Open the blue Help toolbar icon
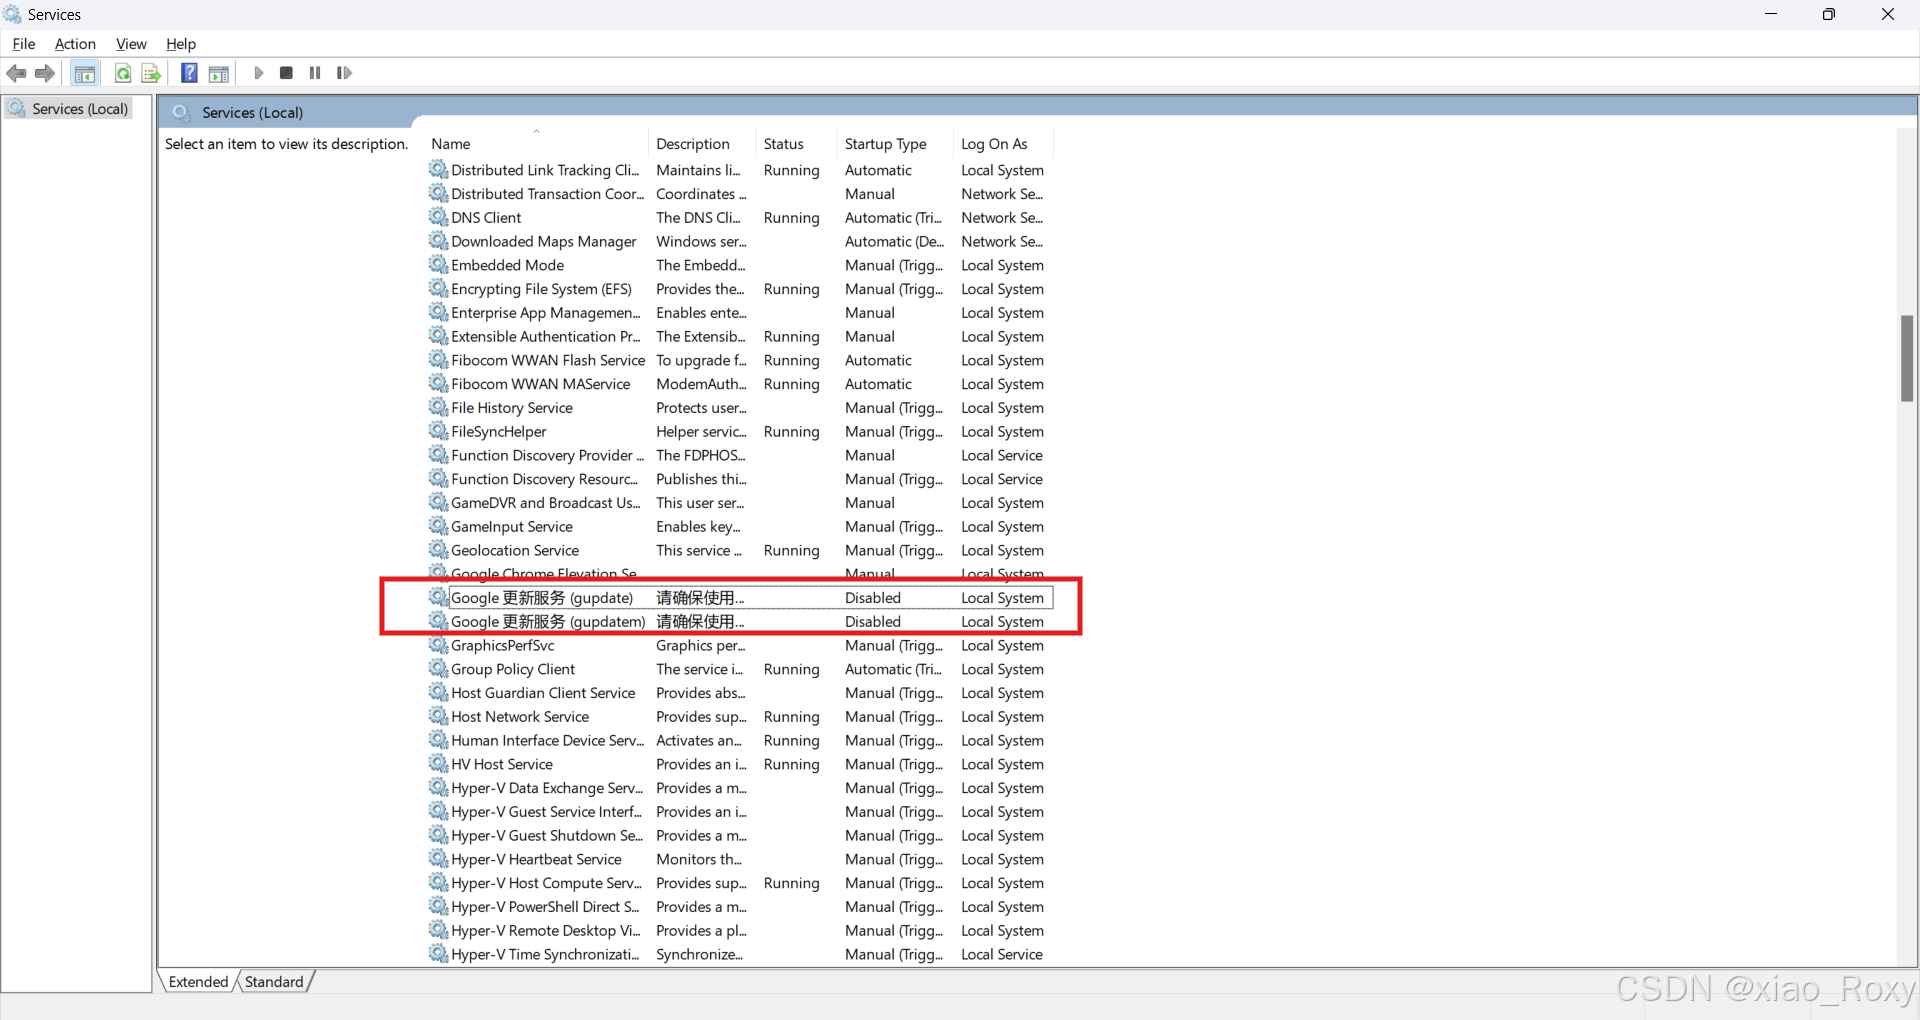 189,73
